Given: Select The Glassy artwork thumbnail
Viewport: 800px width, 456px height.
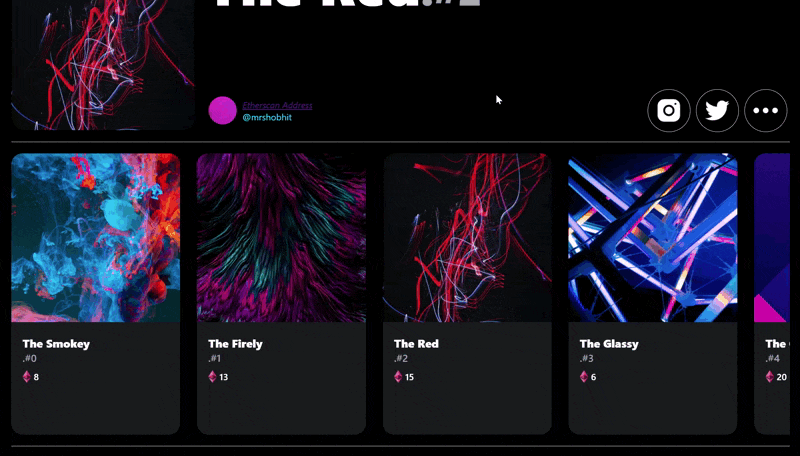Looking at the screenshot, I should (653, 238).
